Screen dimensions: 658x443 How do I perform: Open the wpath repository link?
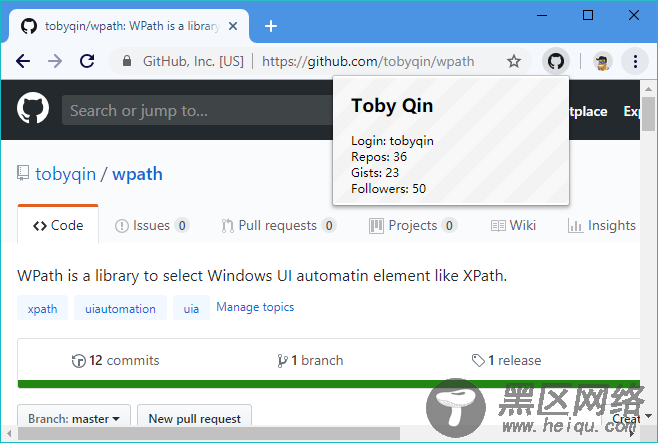[x=137, y=174]
